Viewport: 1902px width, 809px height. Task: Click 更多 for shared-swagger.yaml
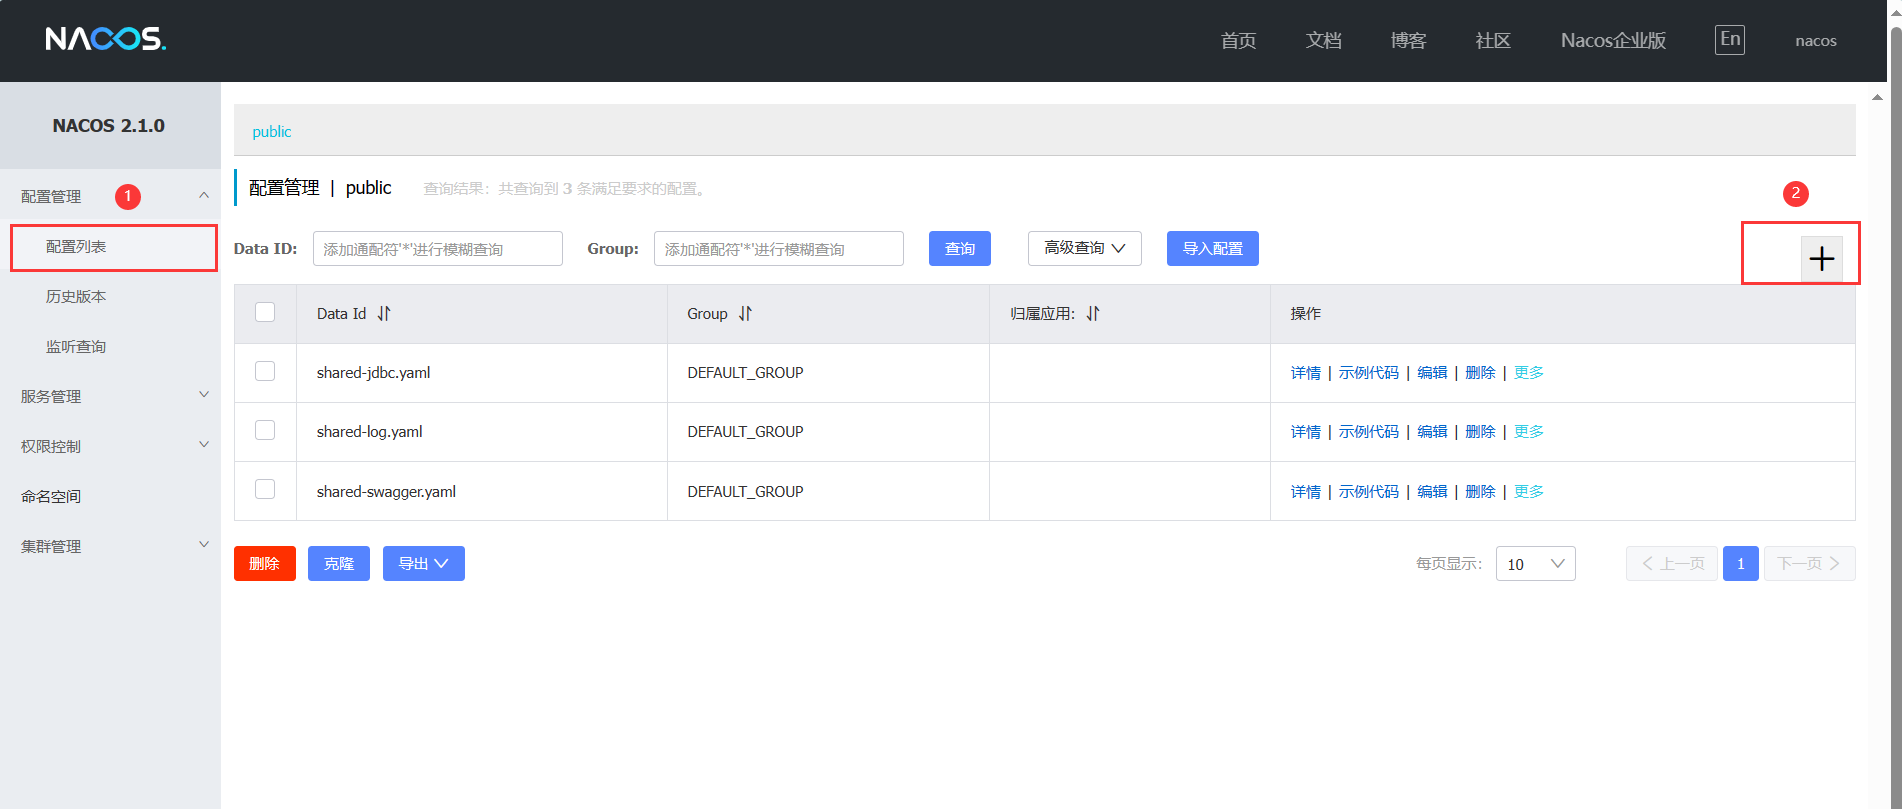(1529, 492)
